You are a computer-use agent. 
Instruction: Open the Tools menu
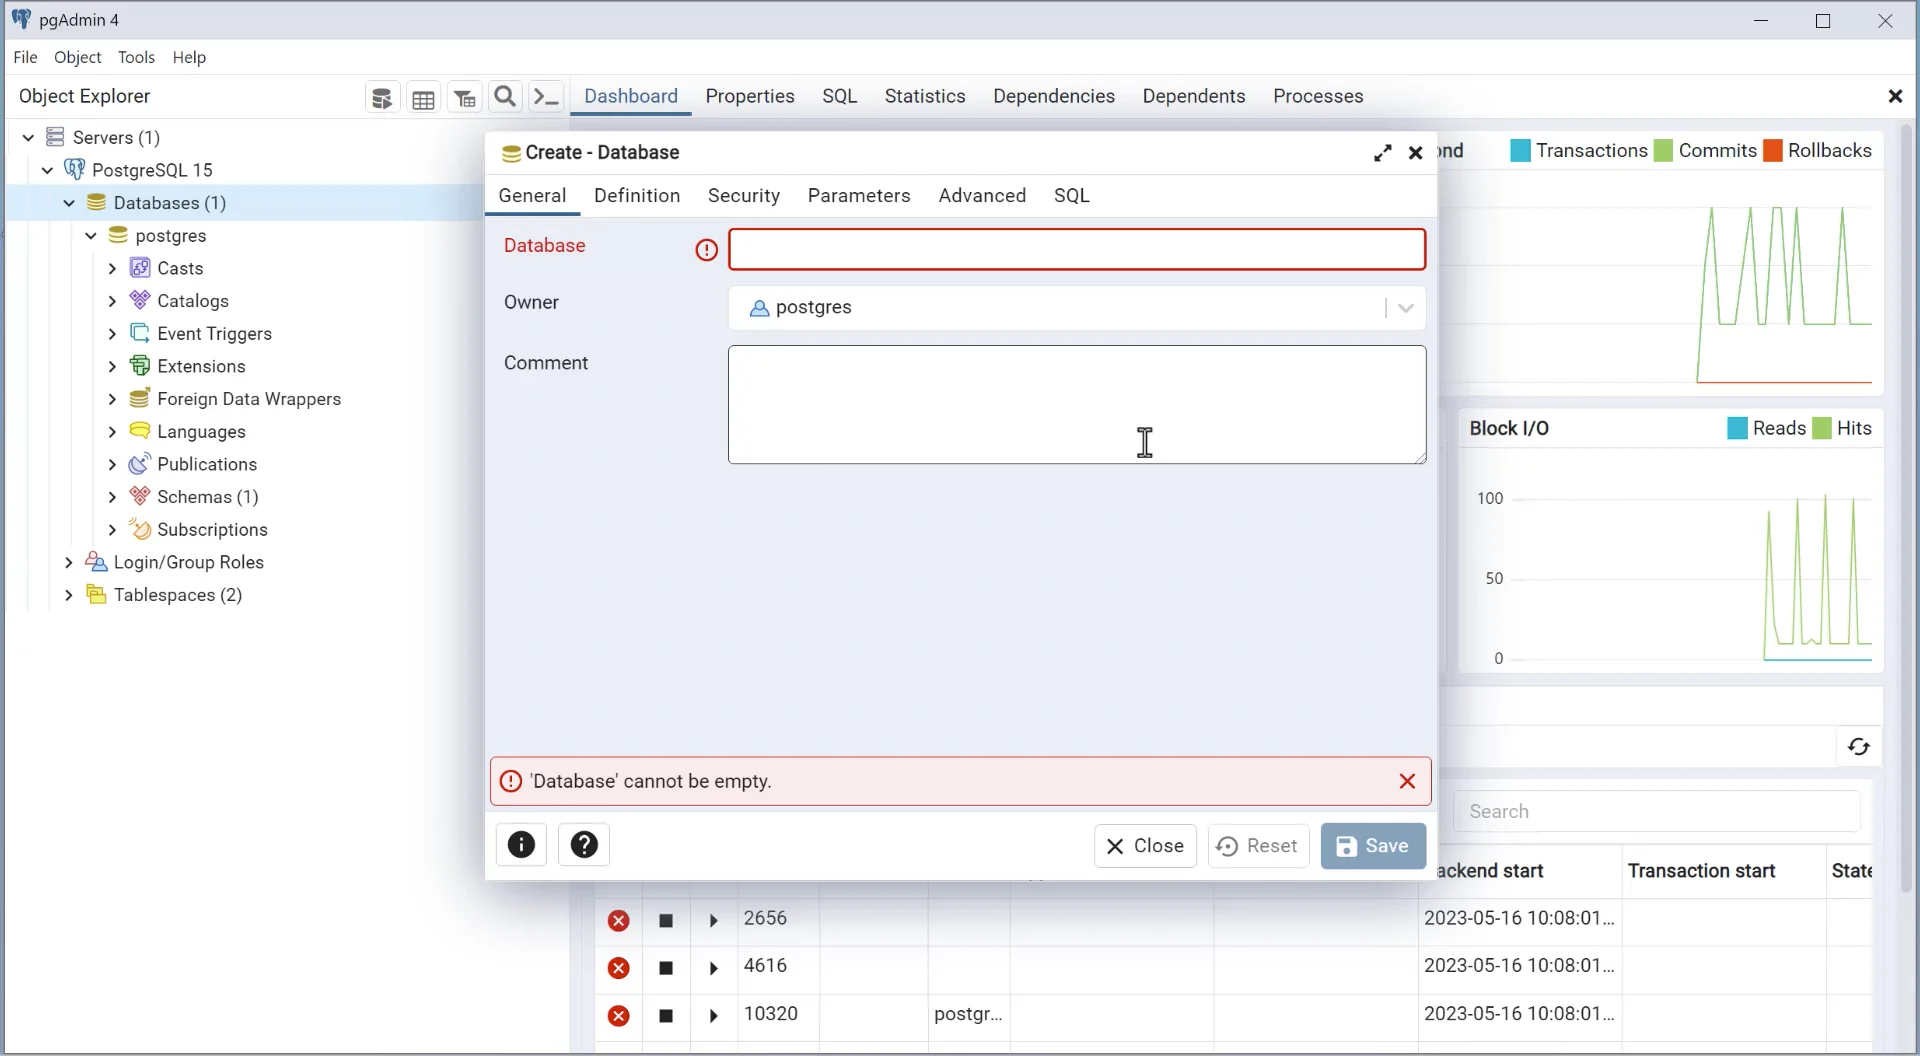[x=136, y=57]
